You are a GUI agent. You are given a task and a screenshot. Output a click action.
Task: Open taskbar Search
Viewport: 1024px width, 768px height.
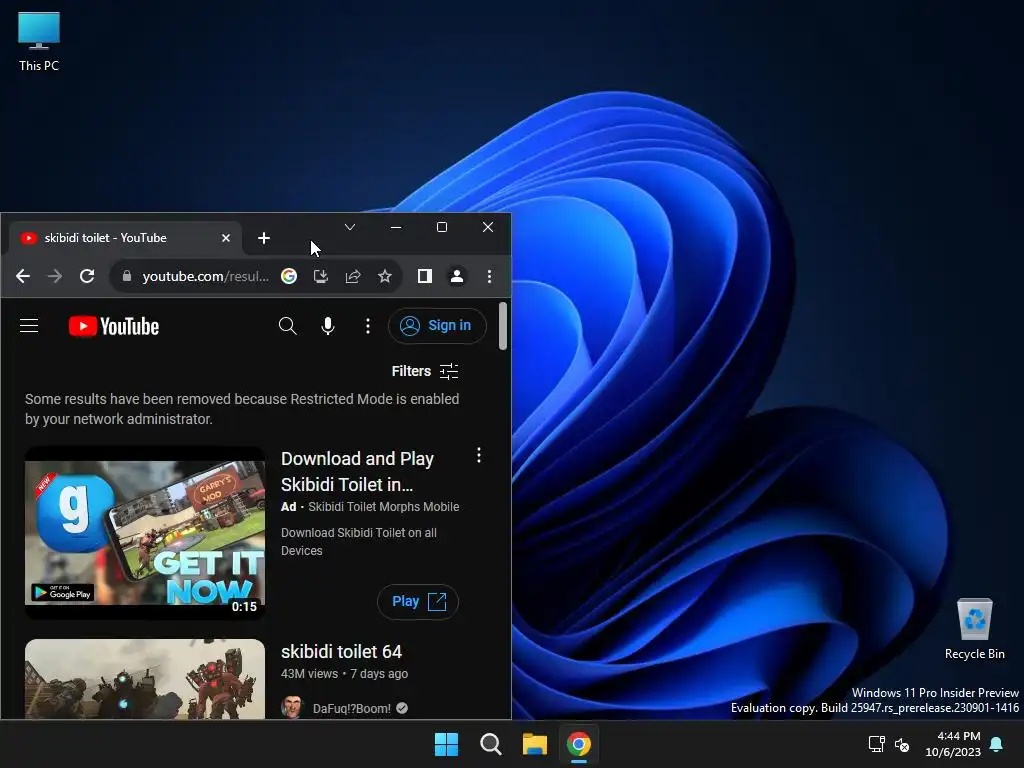pos(490,744)
